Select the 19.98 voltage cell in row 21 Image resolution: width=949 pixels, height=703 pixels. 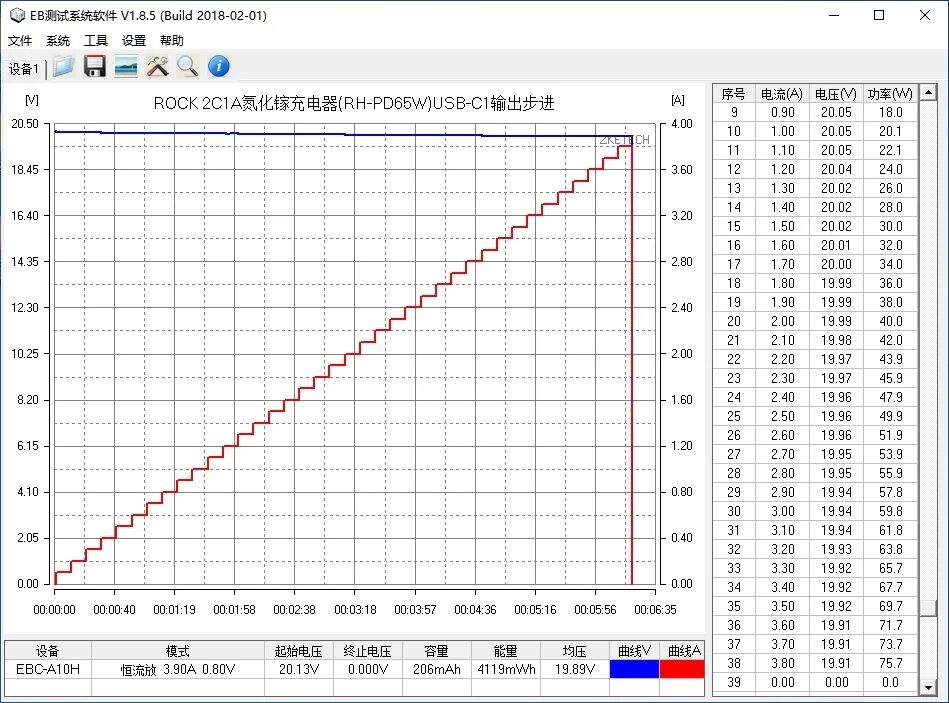pos(836,340)
